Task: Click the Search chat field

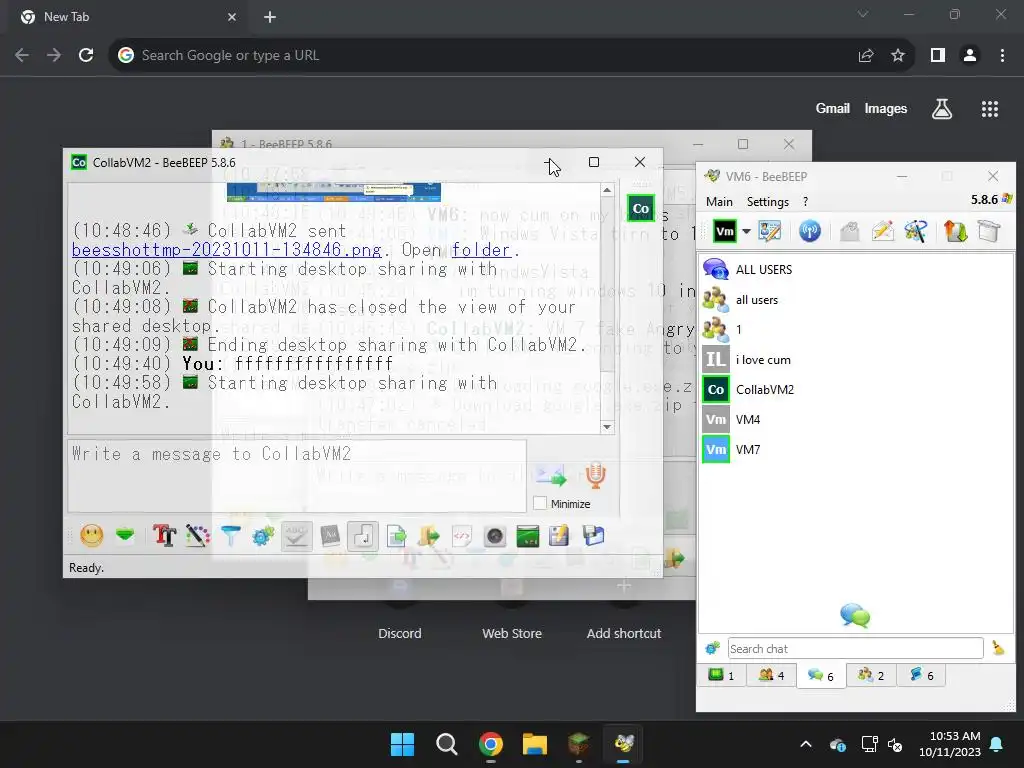Action: (x=856, y=648)
